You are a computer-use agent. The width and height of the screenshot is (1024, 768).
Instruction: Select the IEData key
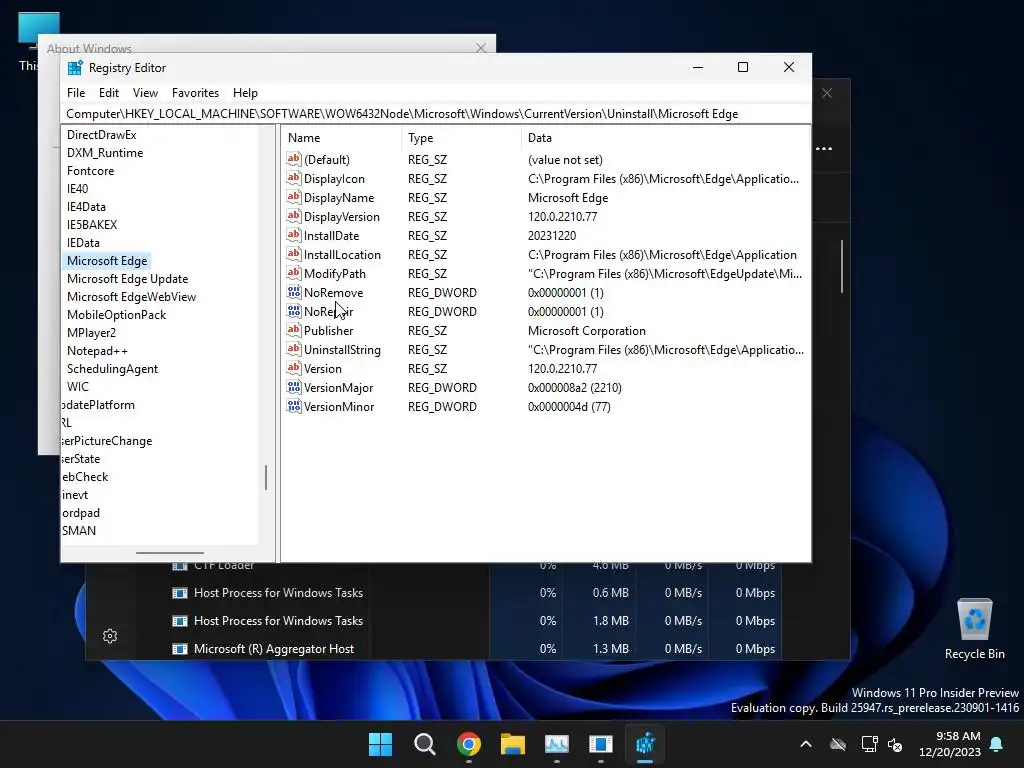[x=83, y=242]
